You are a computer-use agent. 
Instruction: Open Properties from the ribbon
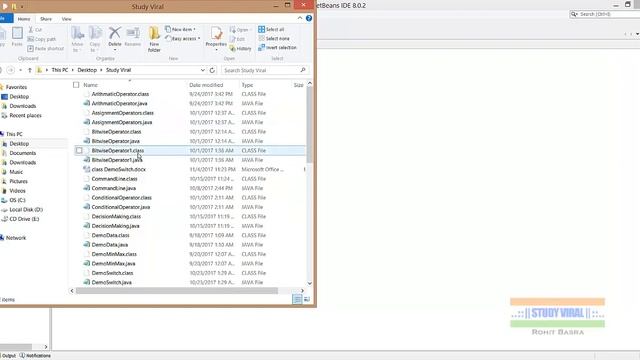click(x=216, y=37)
